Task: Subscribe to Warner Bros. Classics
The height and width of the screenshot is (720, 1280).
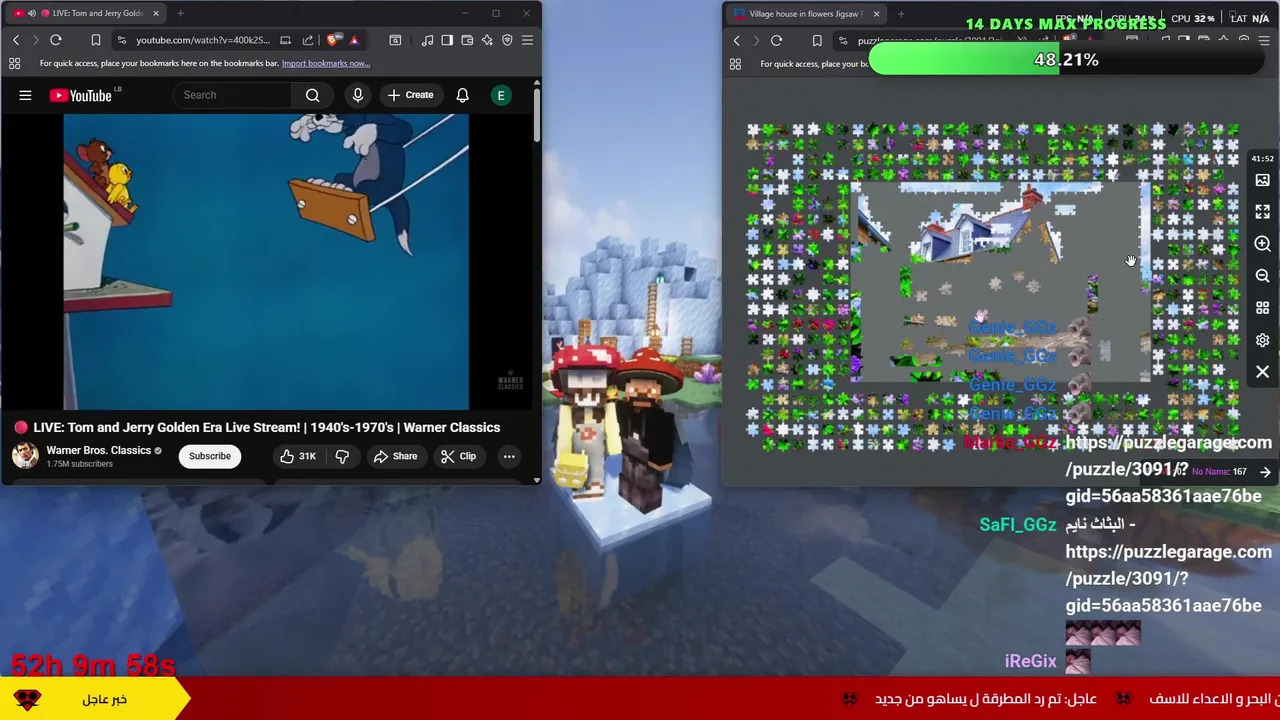Action: point(210,456)
